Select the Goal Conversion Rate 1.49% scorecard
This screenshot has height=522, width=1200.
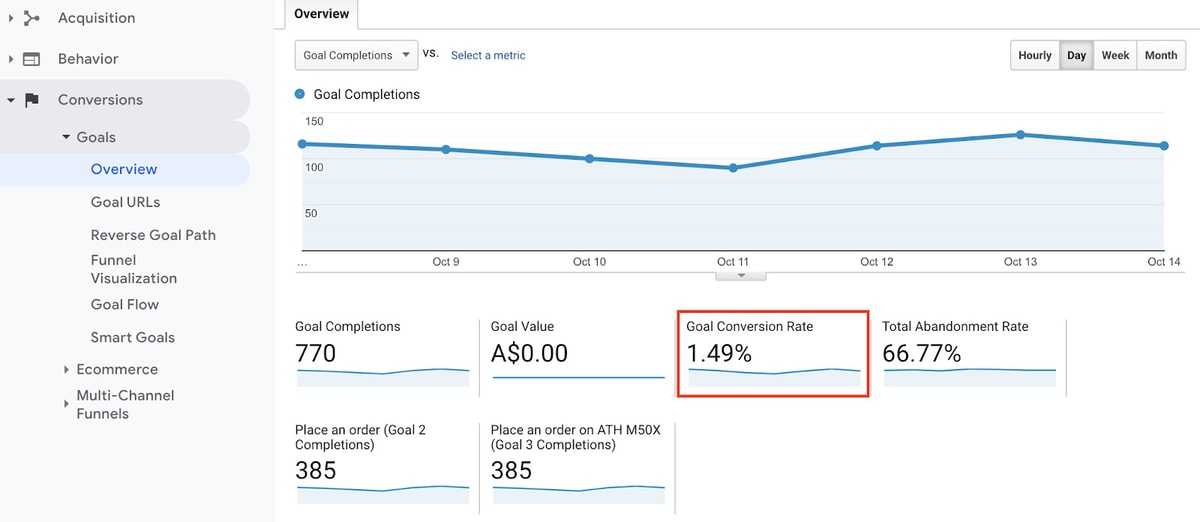pos(773,353)
